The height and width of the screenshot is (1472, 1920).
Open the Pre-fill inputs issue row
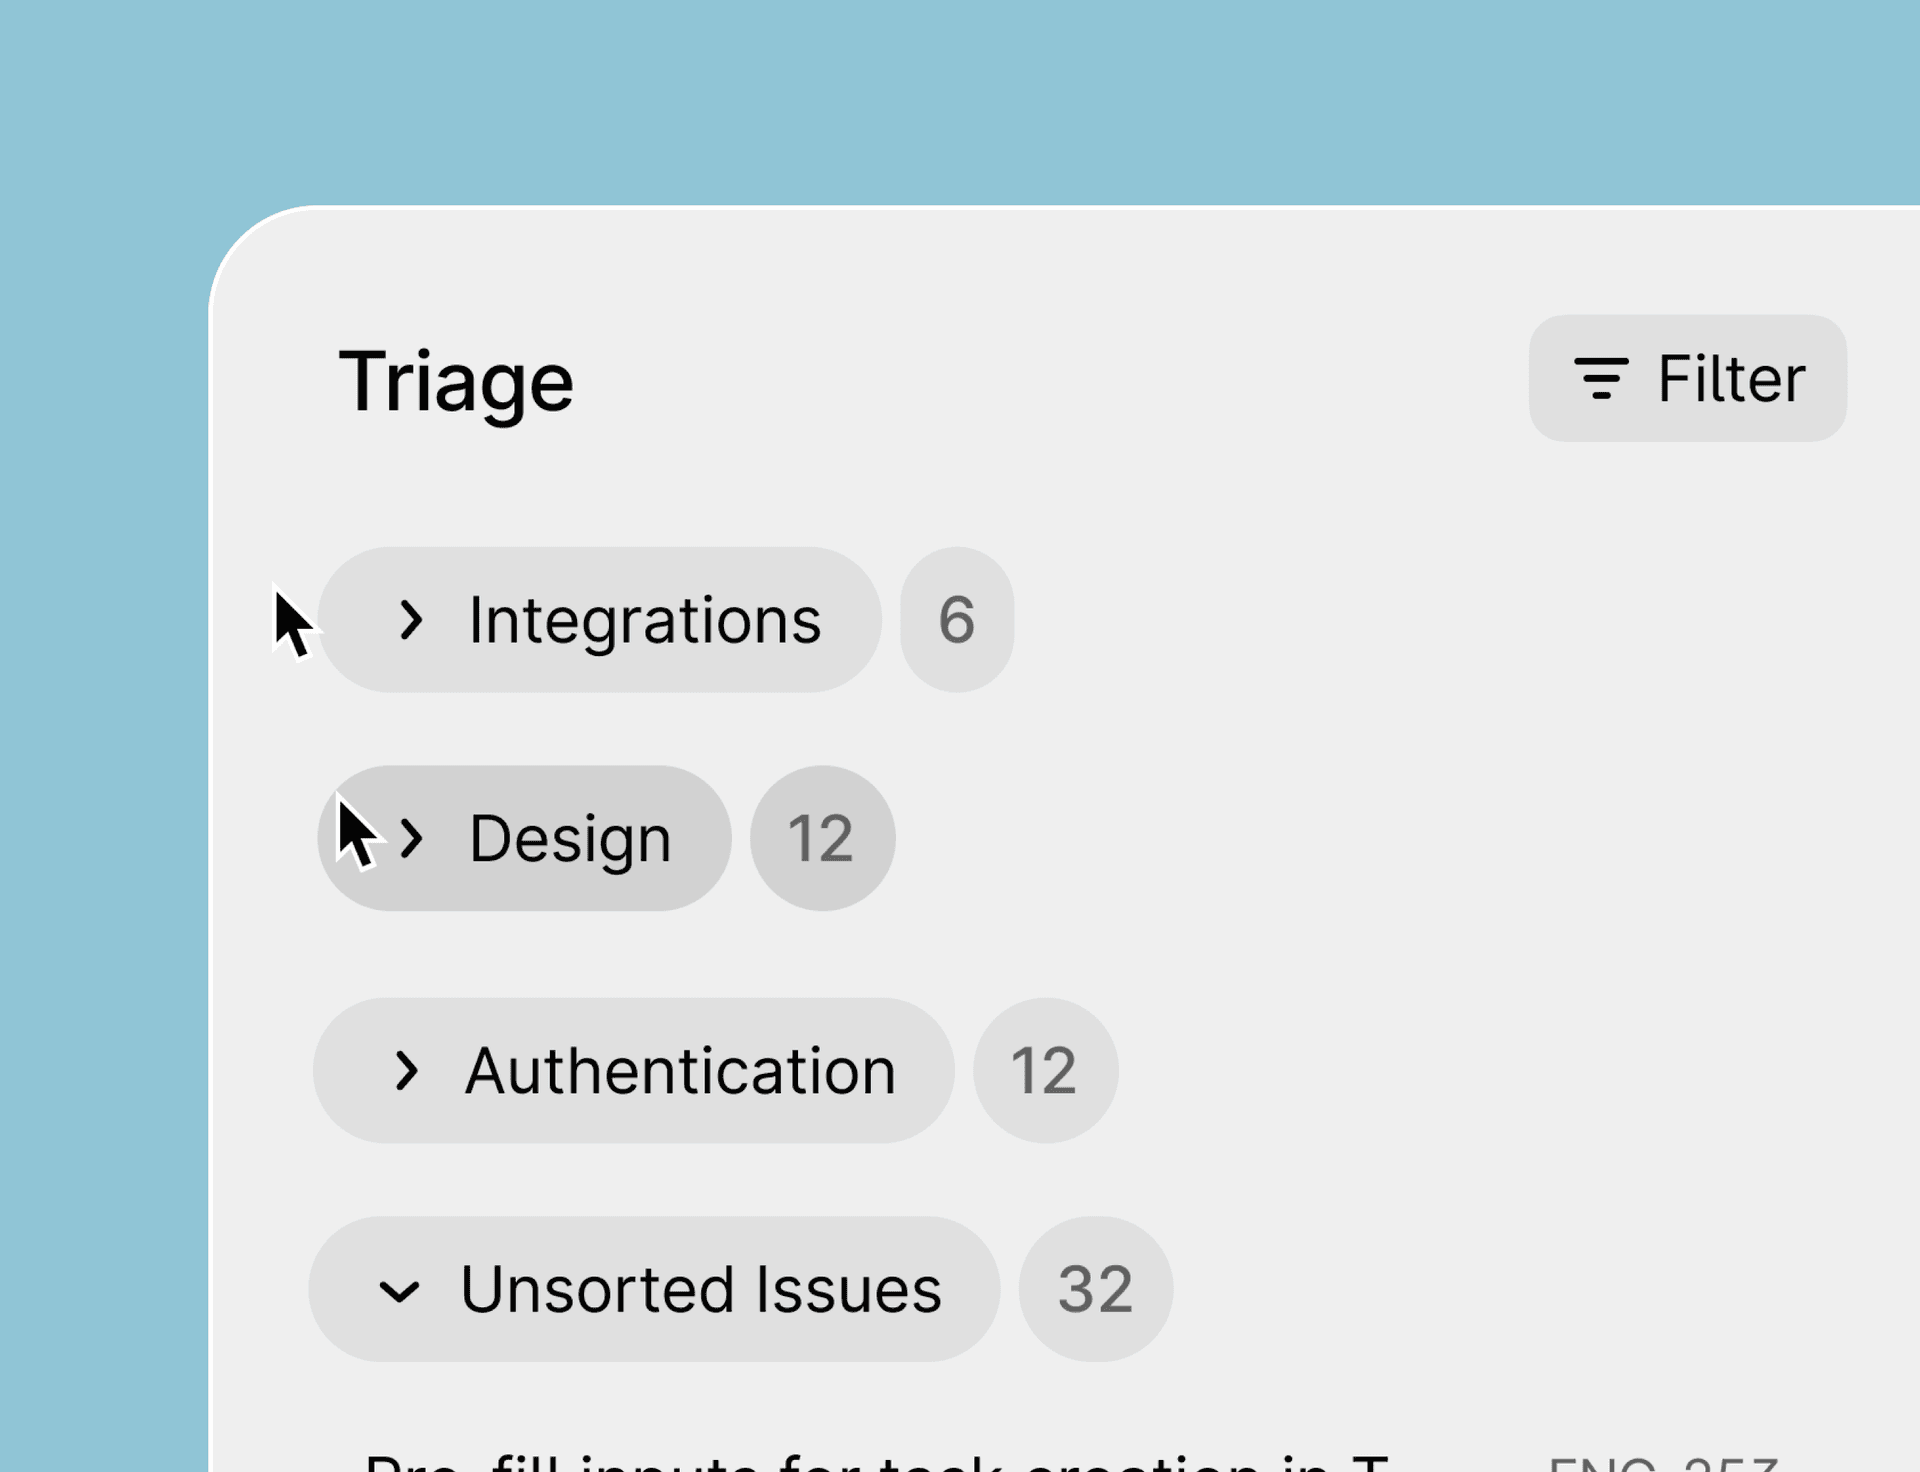click(x=876, y=1462)
